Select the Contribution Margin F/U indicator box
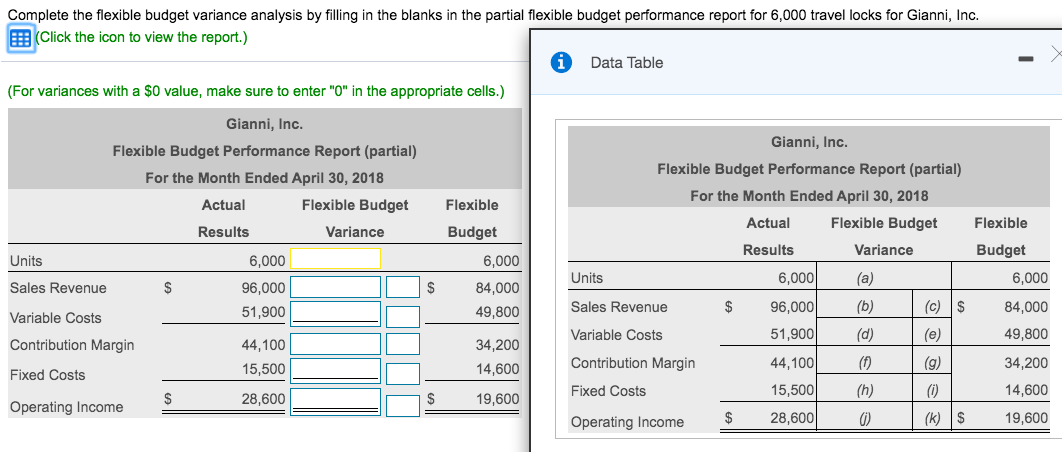This screenshot has width=1062, height=452. pyautogui.click(x=403, y=343)
